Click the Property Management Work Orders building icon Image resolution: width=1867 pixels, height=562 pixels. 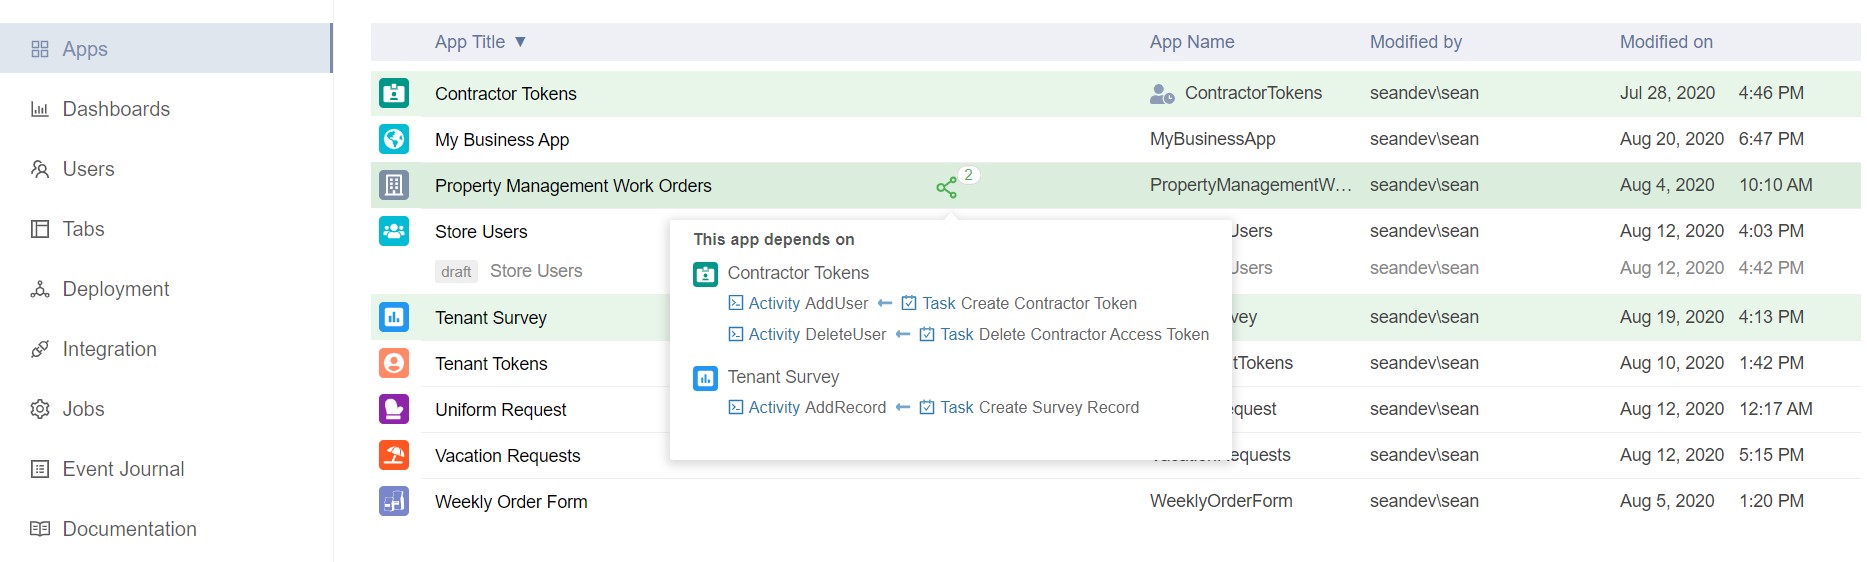pos(394,185)
